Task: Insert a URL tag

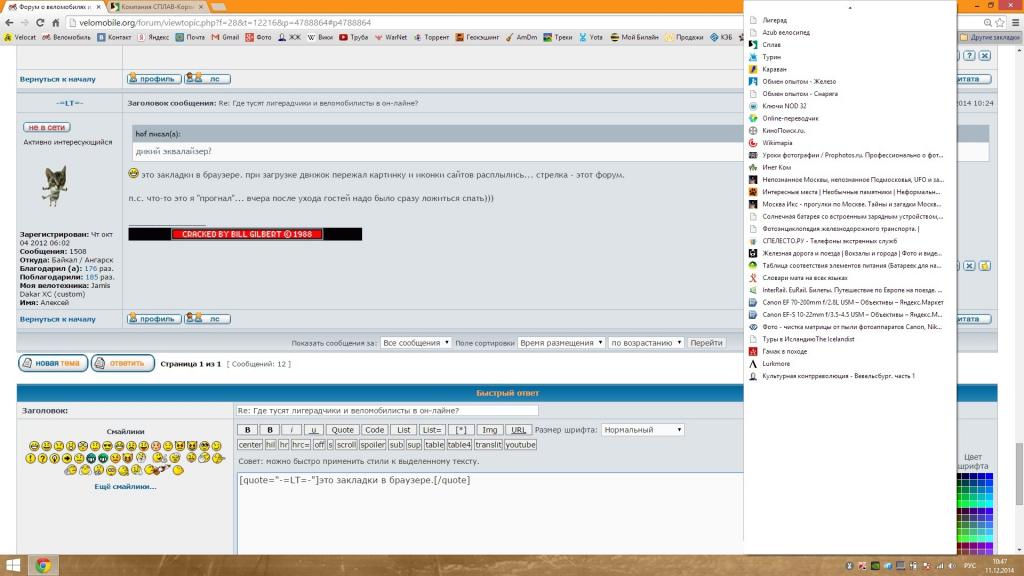Action: click(519, 430)
